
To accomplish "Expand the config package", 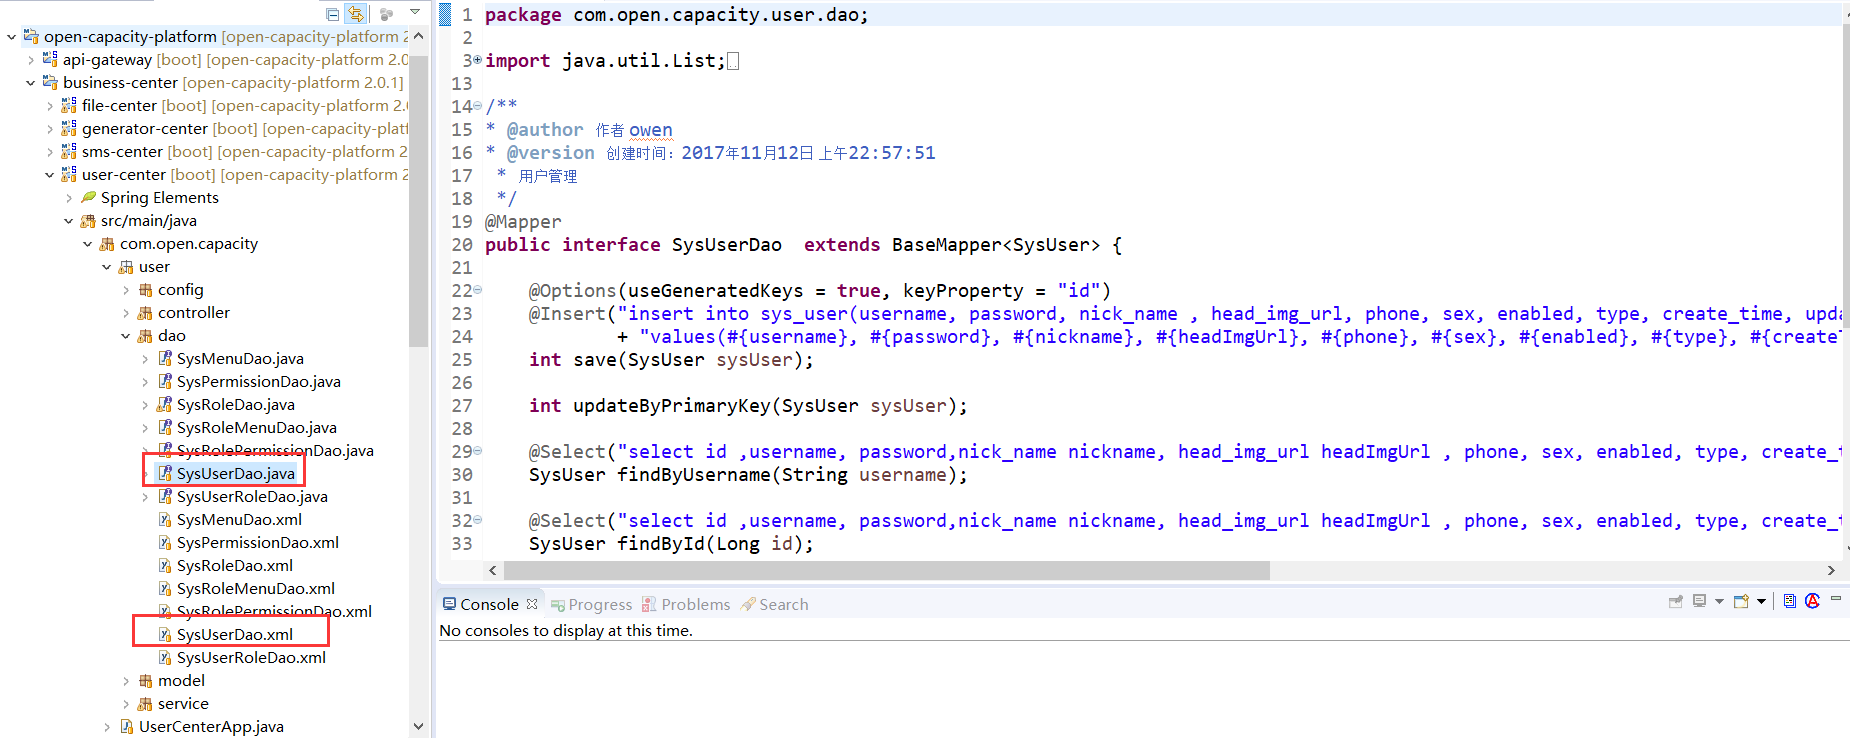I will (x=126, y=290).
